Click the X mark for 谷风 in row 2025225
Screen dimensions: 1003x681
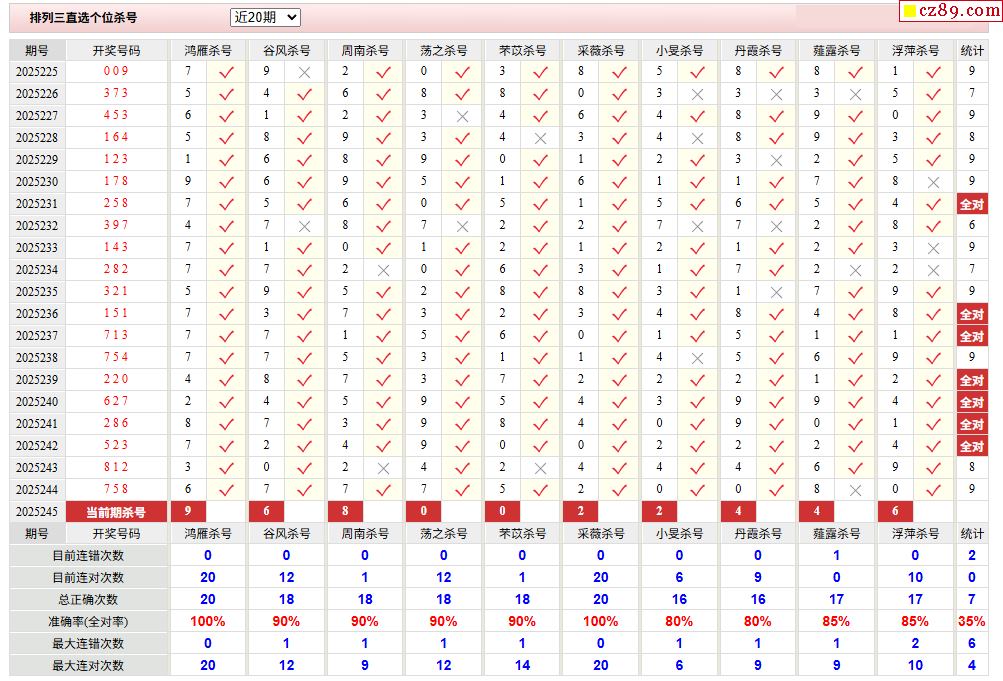pyautogui.click(x=304, y=72)
